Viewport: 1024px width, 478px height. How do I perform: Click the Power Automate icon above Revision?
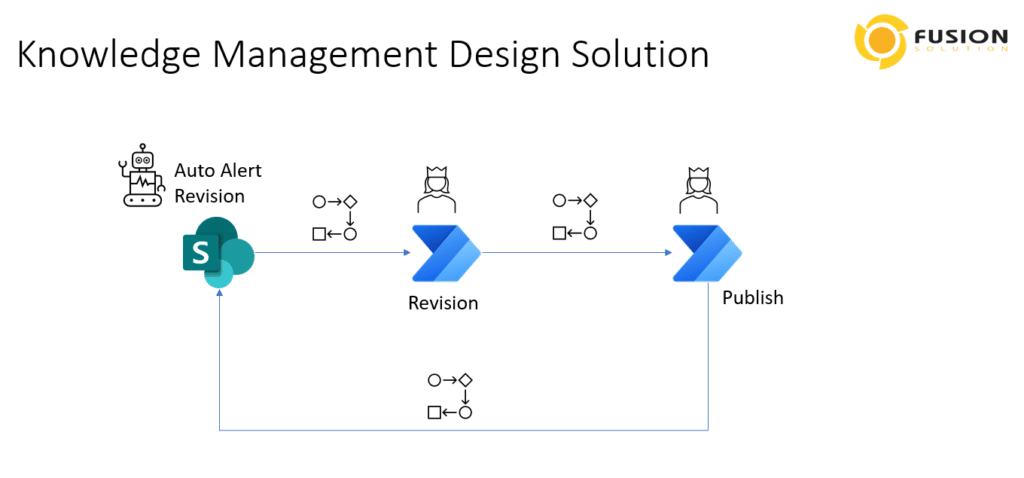click(x=446, y=253)
